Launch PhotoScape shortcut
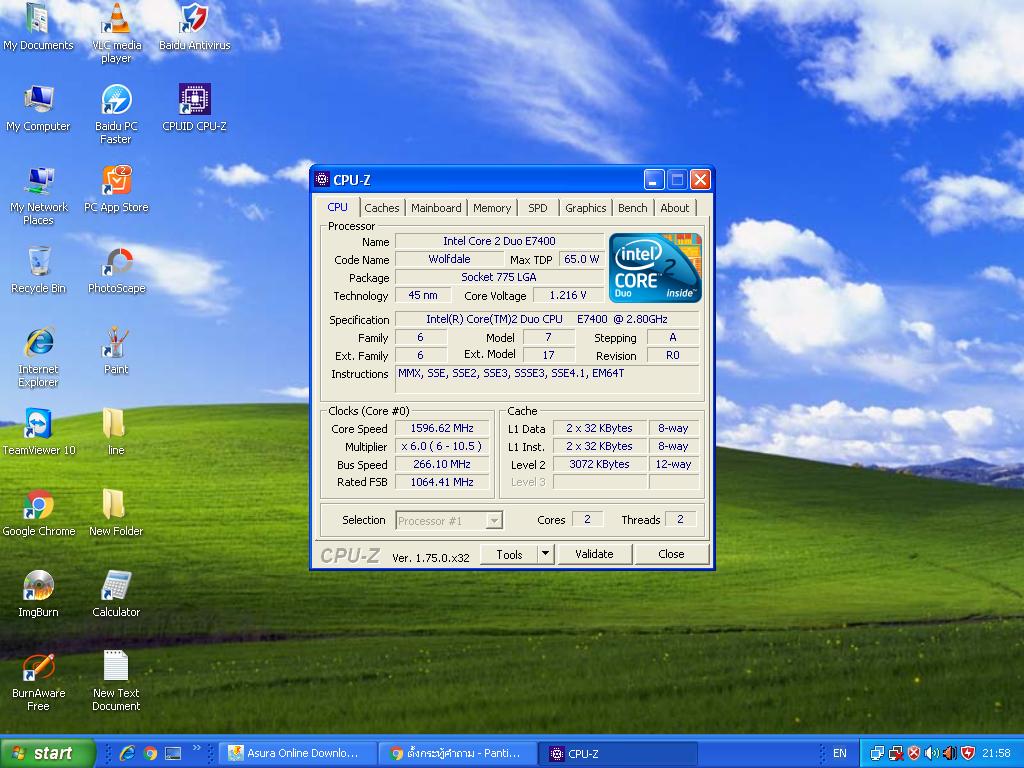The height and width of the screenshot is (768, 1024). 117,270
